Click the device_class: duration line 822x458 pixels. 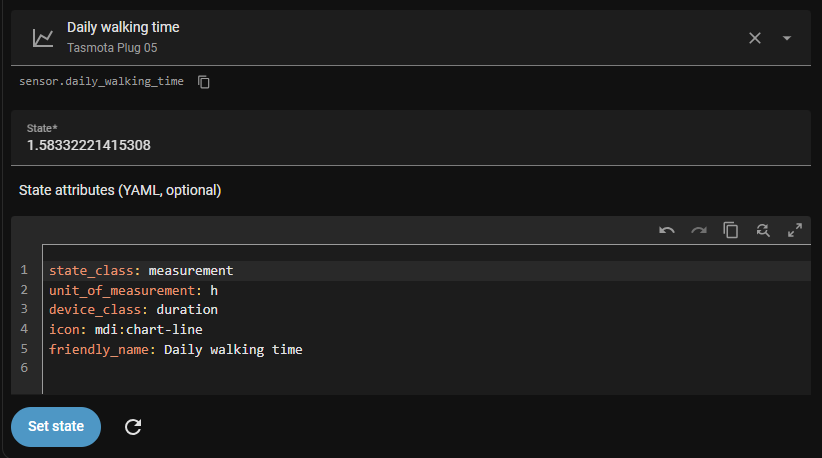coord(133,310)
